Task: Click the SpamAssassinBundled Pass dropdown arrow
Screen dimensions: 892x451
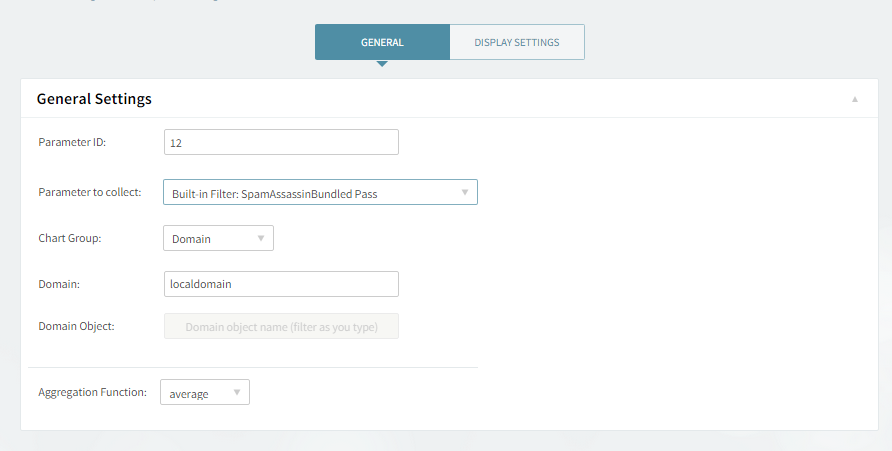Action: click(x=465, y=193)
